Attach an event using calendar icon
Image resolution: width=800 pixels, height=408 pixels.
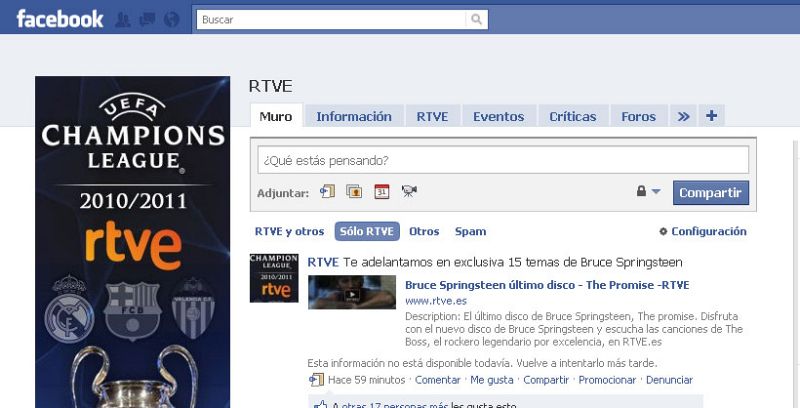[381, 192]
